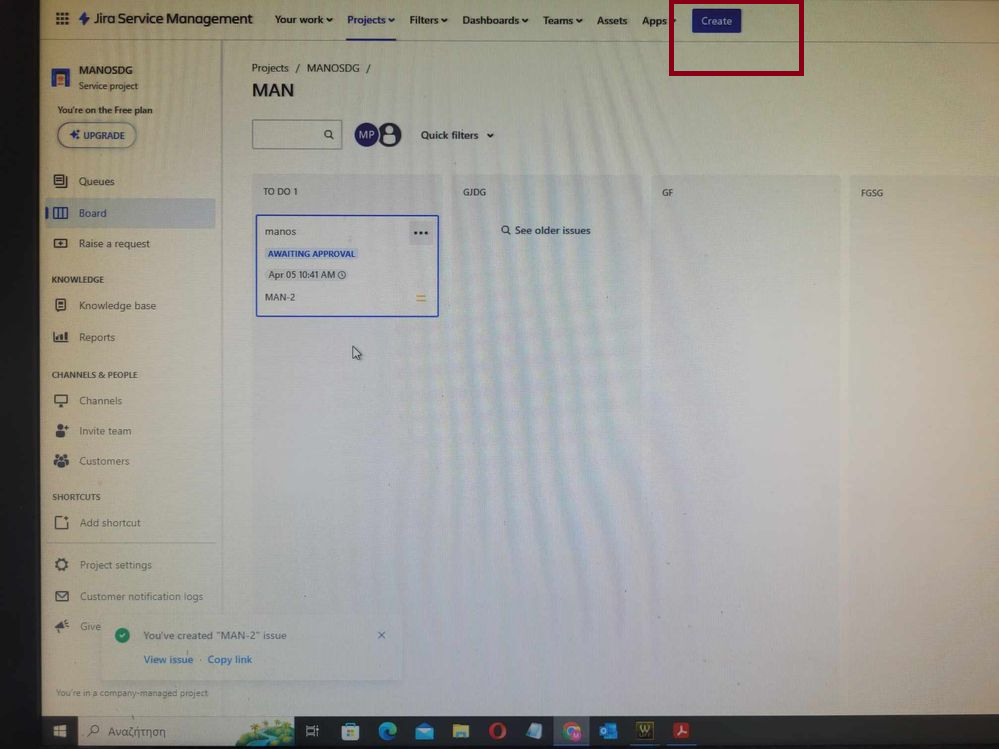Filter by the unassigned avatar
The image size is (999, 749).
point(390,134)
